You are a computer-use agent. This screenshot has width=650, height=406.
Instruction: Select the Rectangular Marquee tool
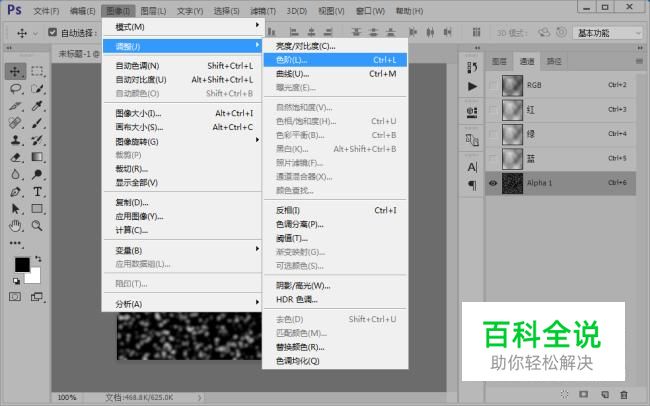click(37, 71)
